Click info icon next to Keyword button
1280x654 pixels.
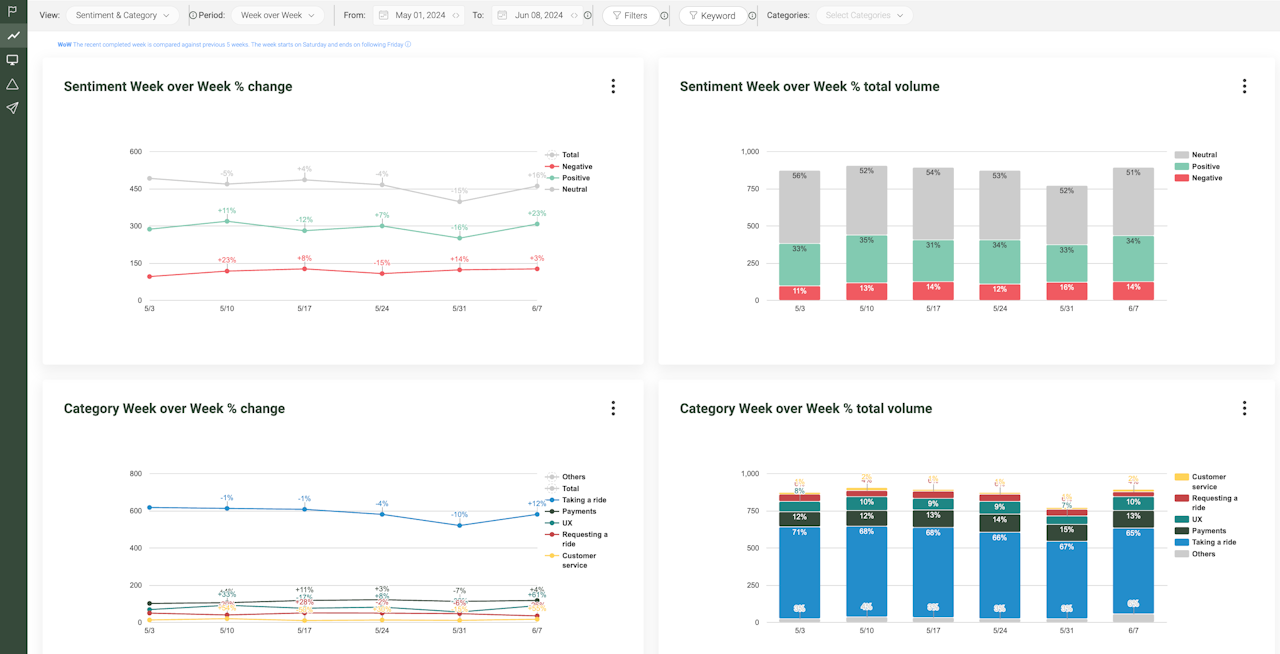click(x=752, y=16)
